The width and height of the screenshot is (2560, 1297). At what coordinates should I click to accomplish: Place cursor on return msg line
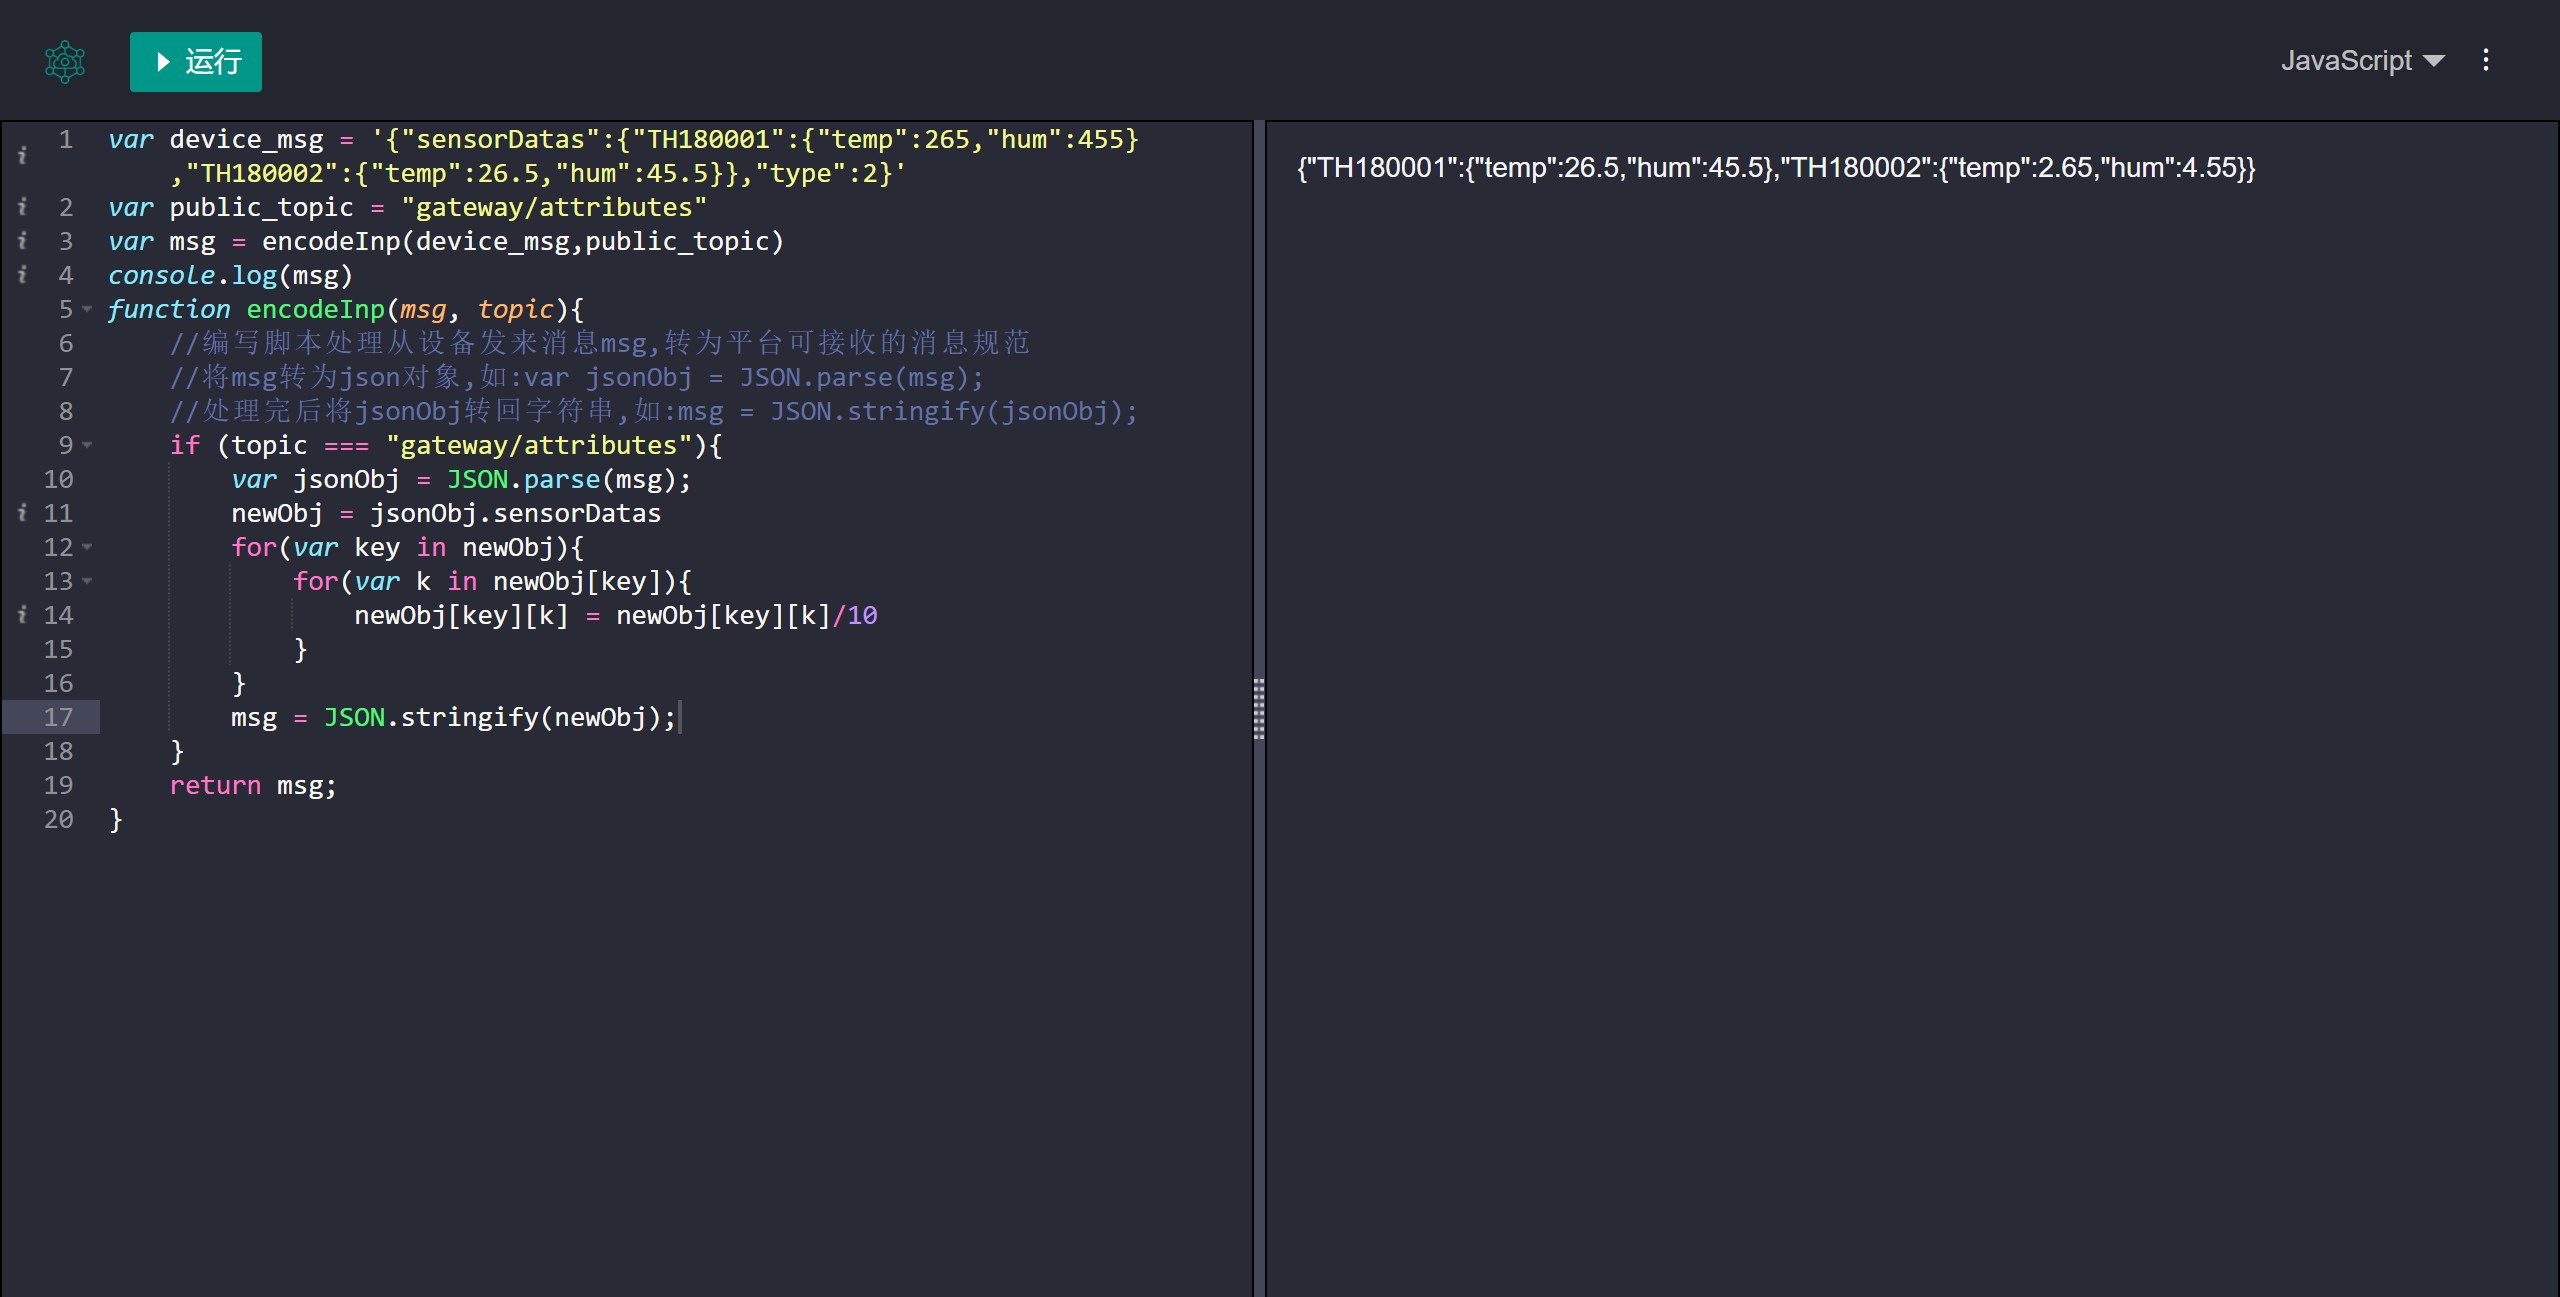click(x=253, y=786)
